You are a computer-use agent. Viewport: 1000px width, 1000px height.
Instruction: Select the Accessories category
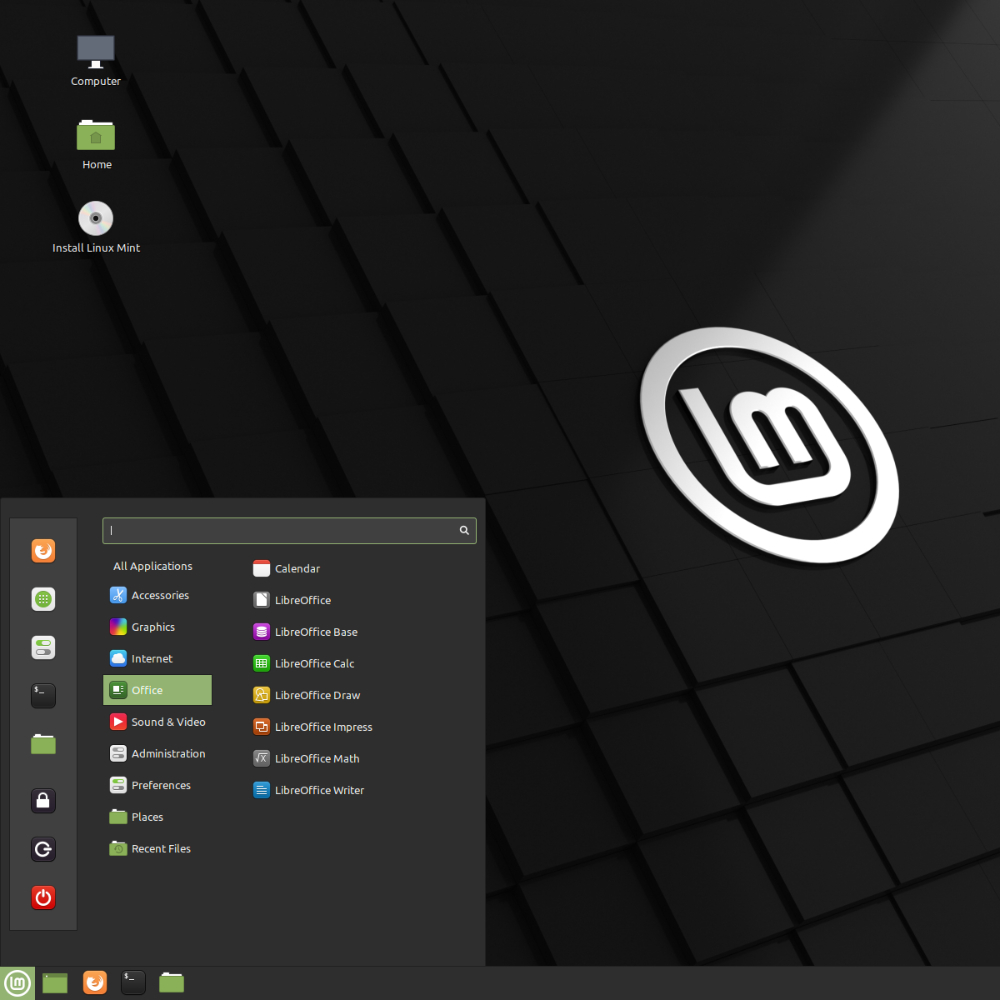click(x=157, y=595)
